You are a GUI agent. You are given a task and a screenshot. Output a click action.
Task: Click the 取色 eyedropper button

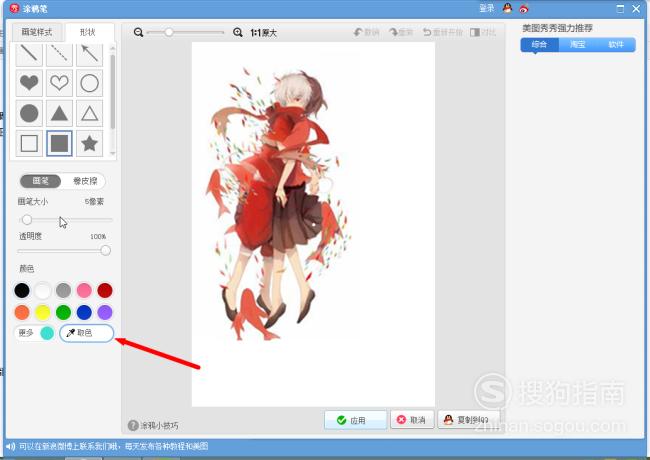click(x=87, y=333)
